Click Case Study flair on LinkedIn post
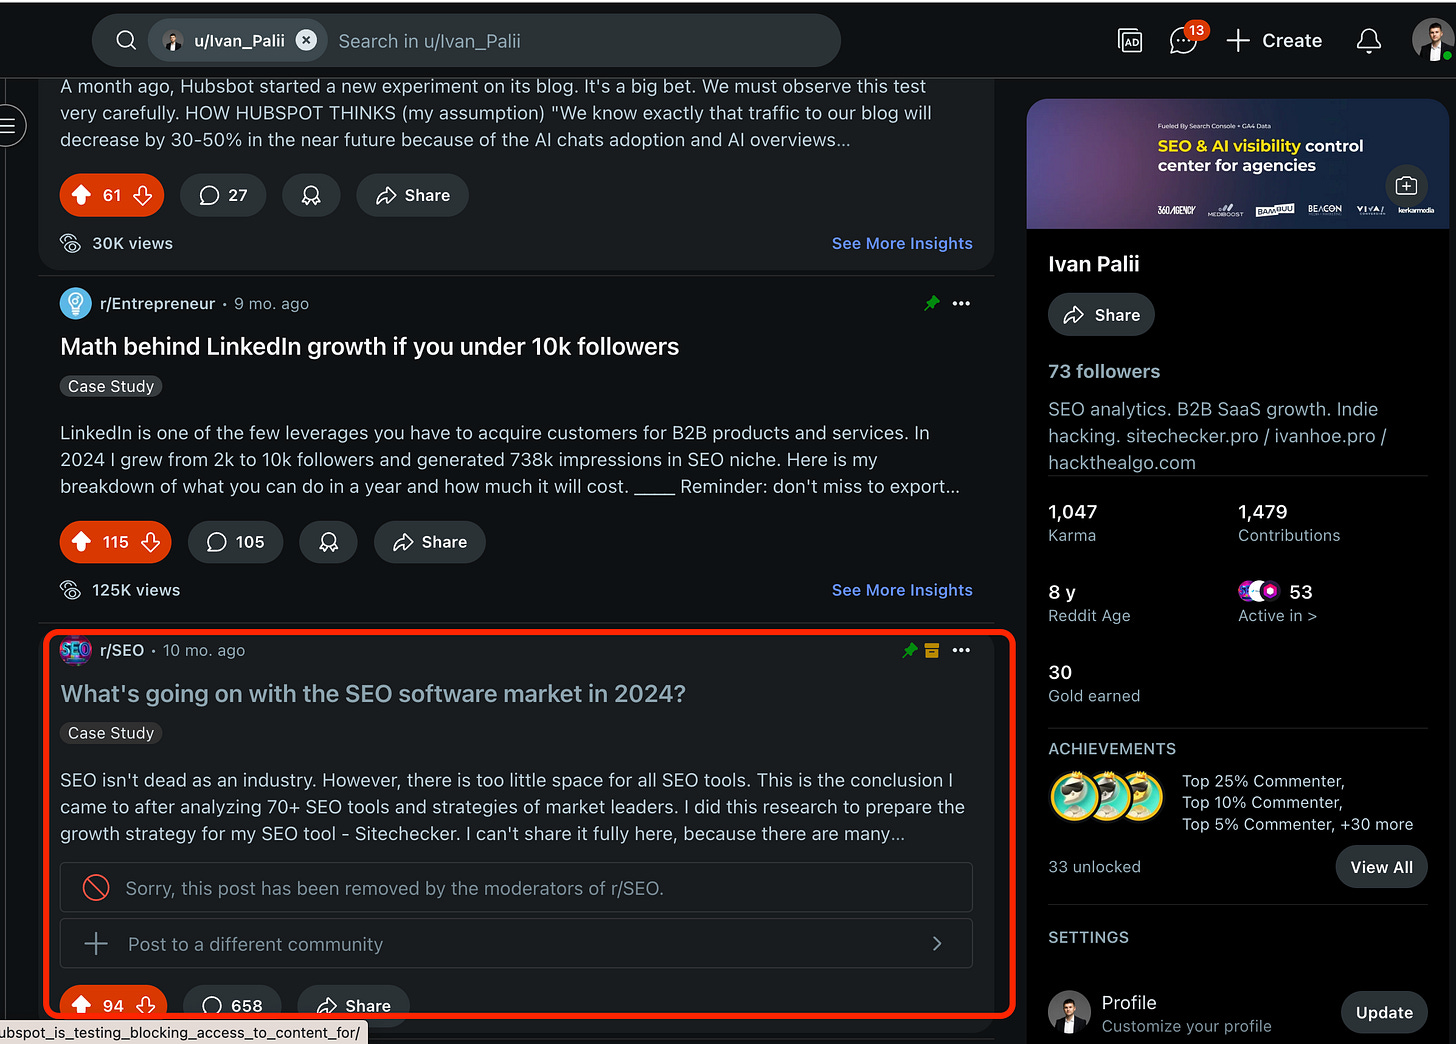The image size is (1456, 1044). (111, 386)
